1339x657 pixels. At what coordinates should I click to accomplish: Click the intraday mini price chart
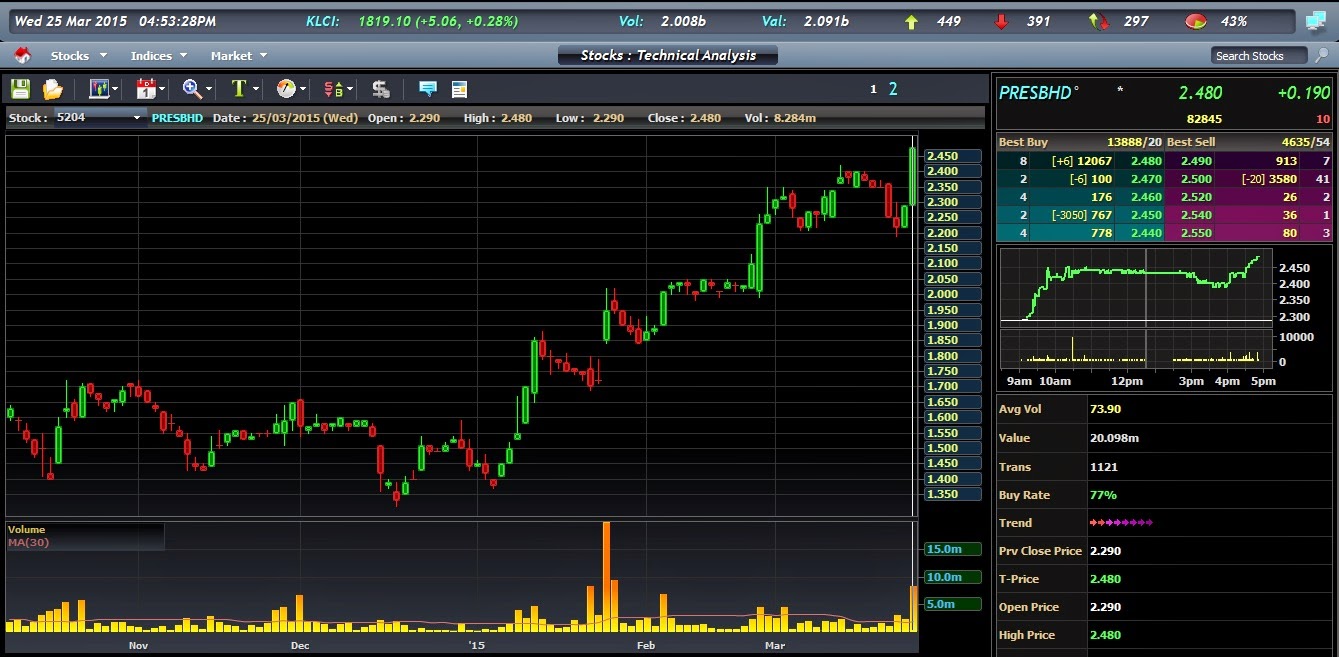[1137, 286]
